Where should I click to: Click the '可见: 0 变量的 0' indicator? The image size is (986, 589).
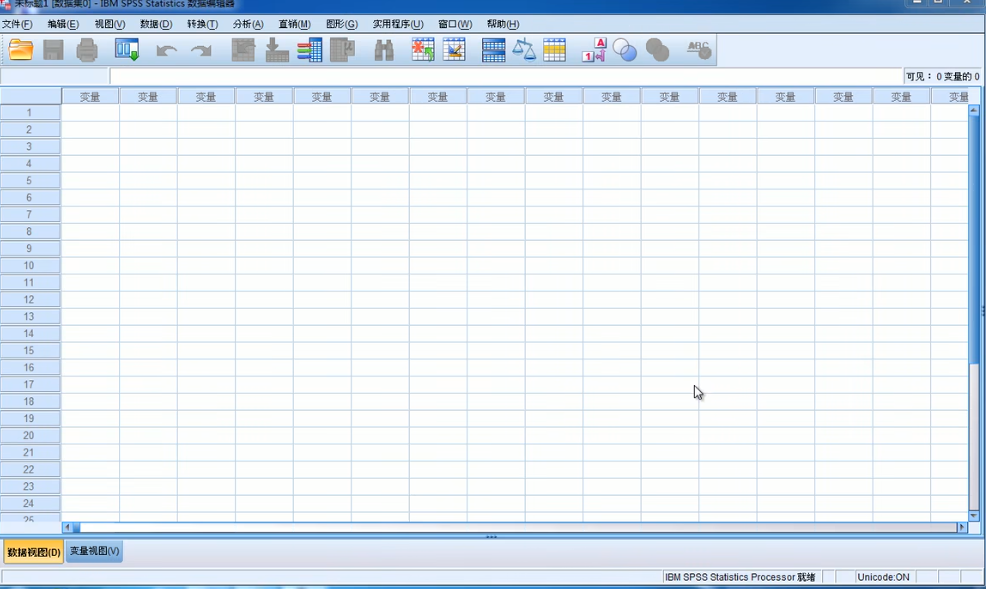(943, 77)
